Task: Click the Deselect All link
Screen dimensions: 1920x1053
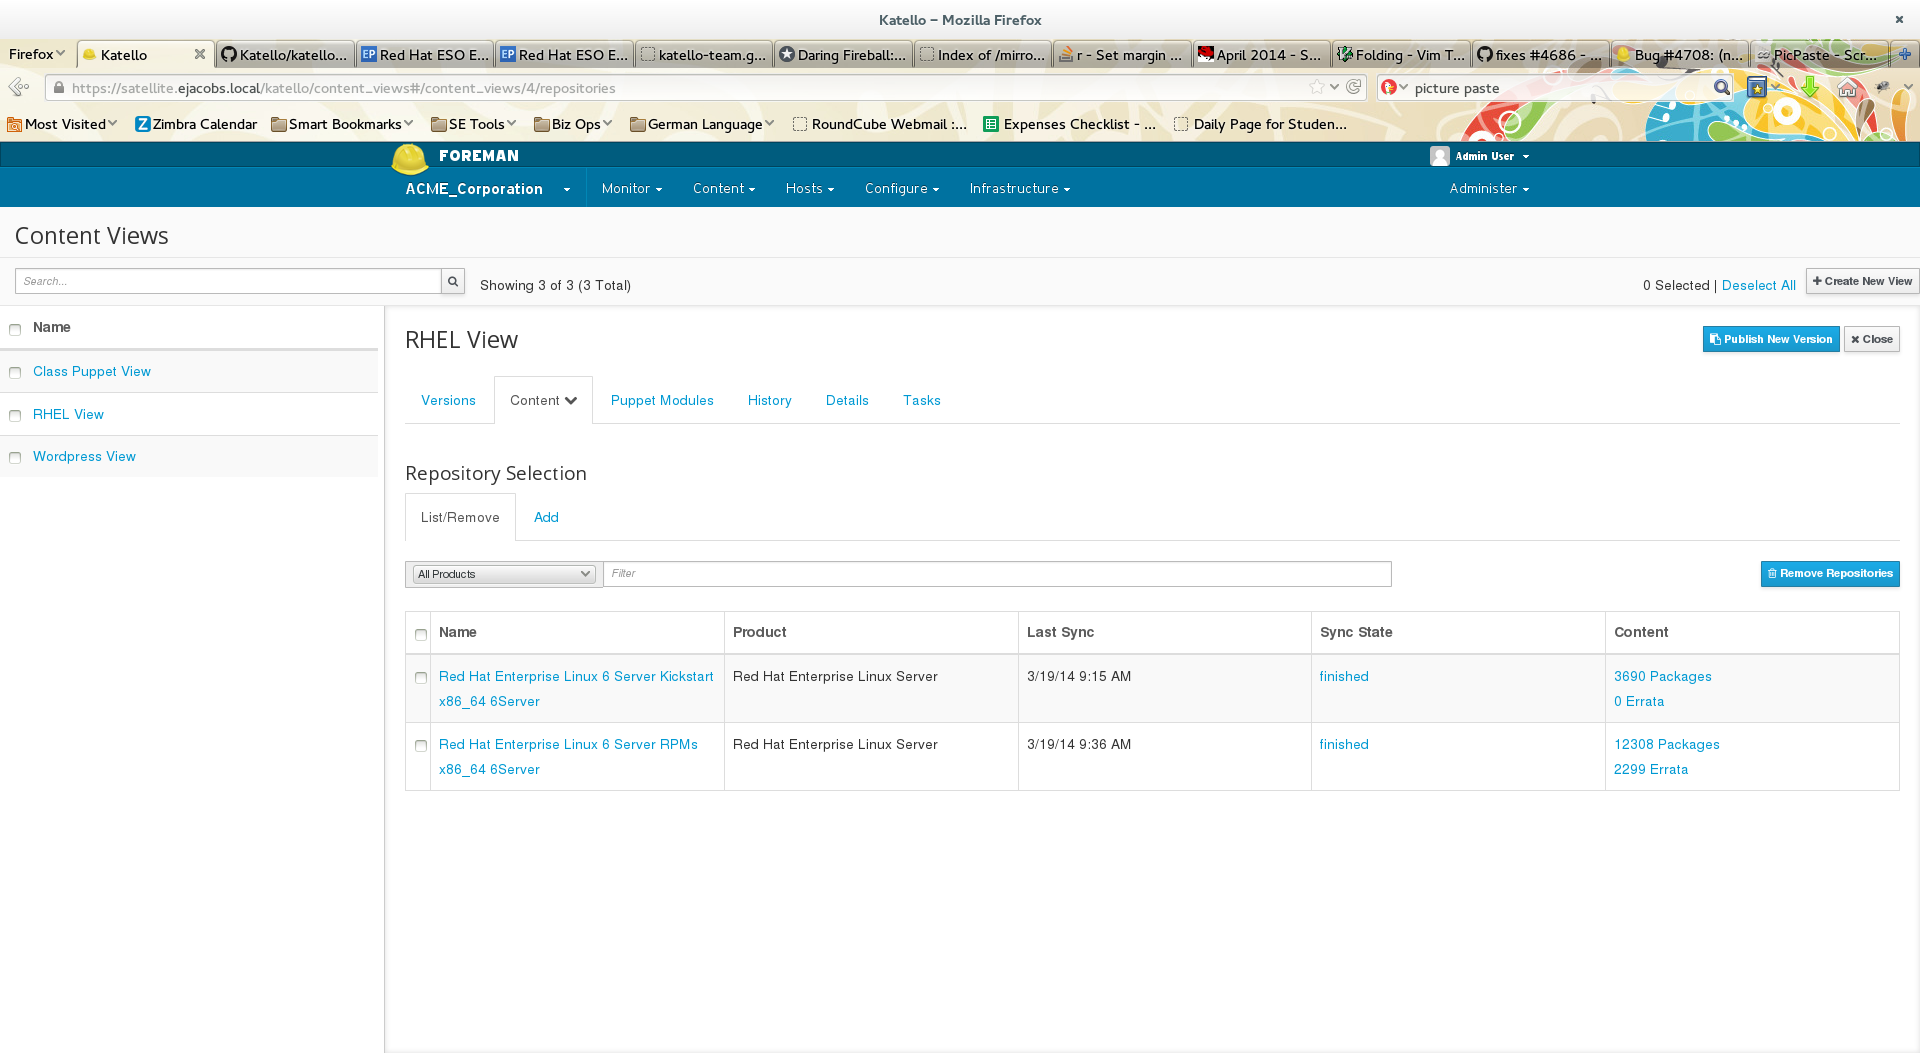Action: click(1758, 285)
